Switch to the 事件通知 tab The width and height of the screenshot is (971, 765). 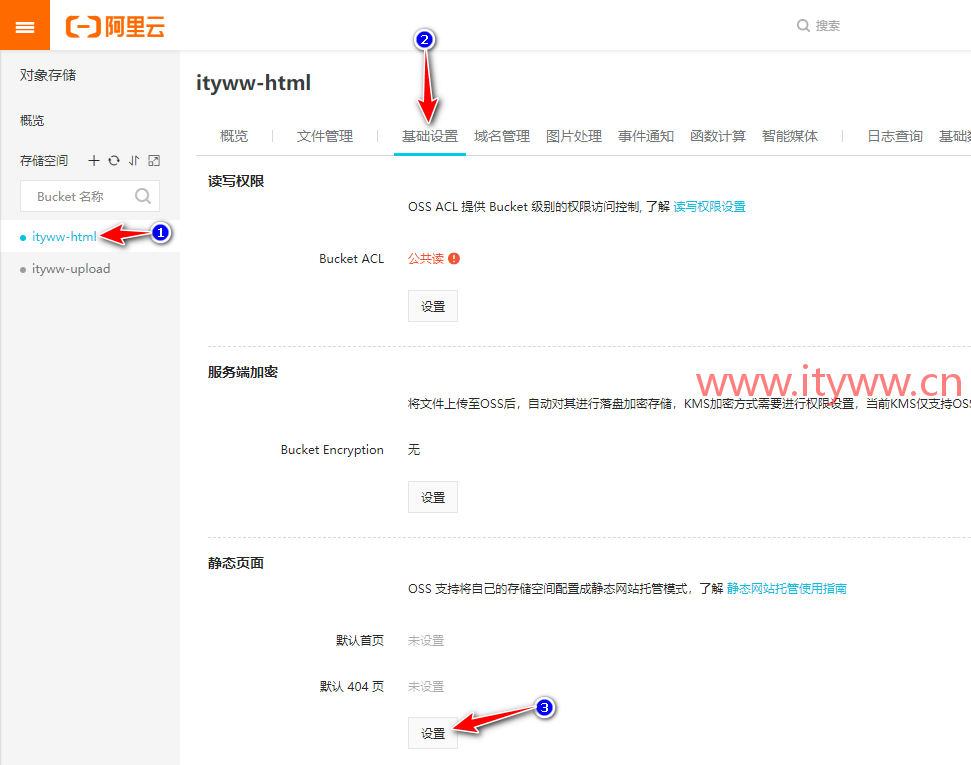coord(646,136)
